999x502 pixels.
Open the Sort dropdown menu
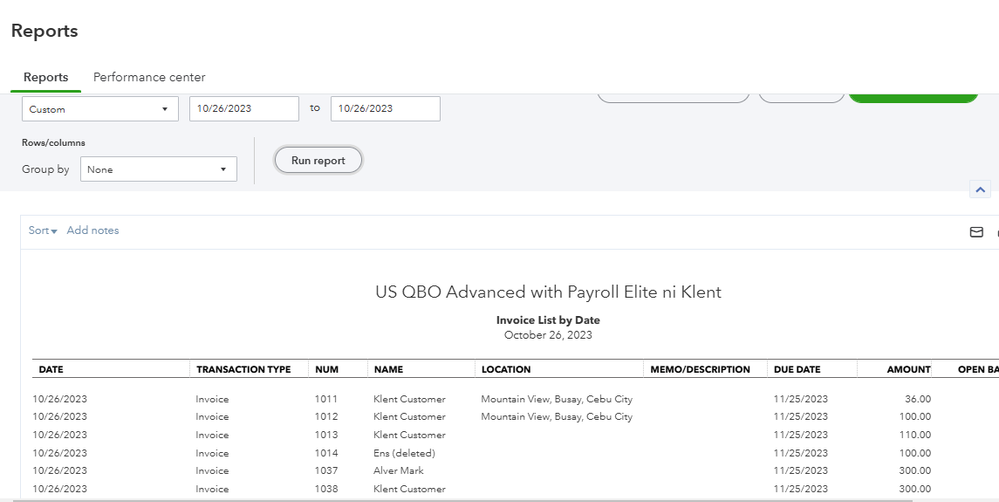tap(42, 231)
